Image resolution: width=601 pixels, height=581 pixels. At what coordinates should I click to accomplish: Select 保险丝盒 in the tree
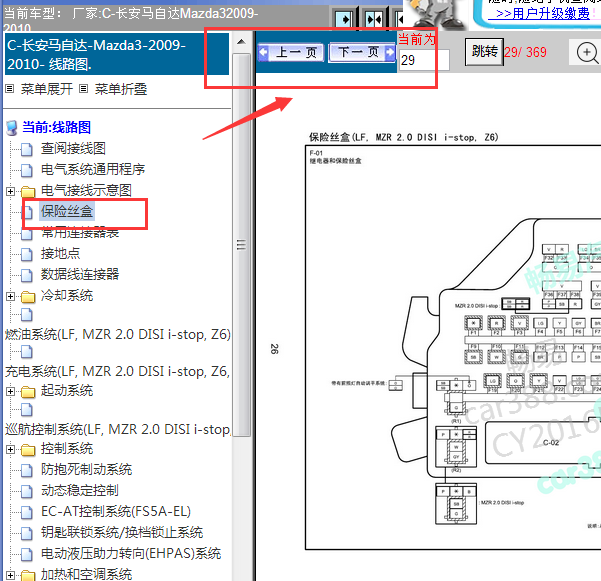pyautogui.click(x=67, y=211)
